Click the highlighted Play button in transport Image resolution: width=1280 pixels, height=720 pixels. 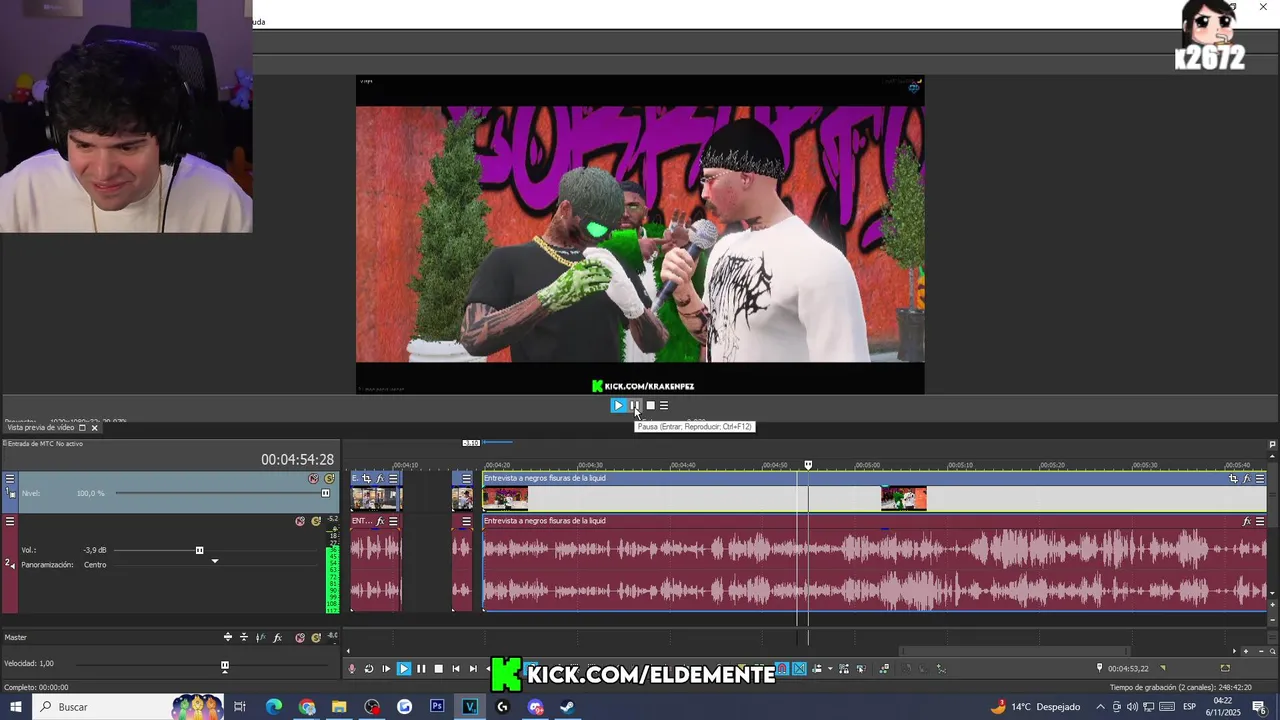point(404,669)
